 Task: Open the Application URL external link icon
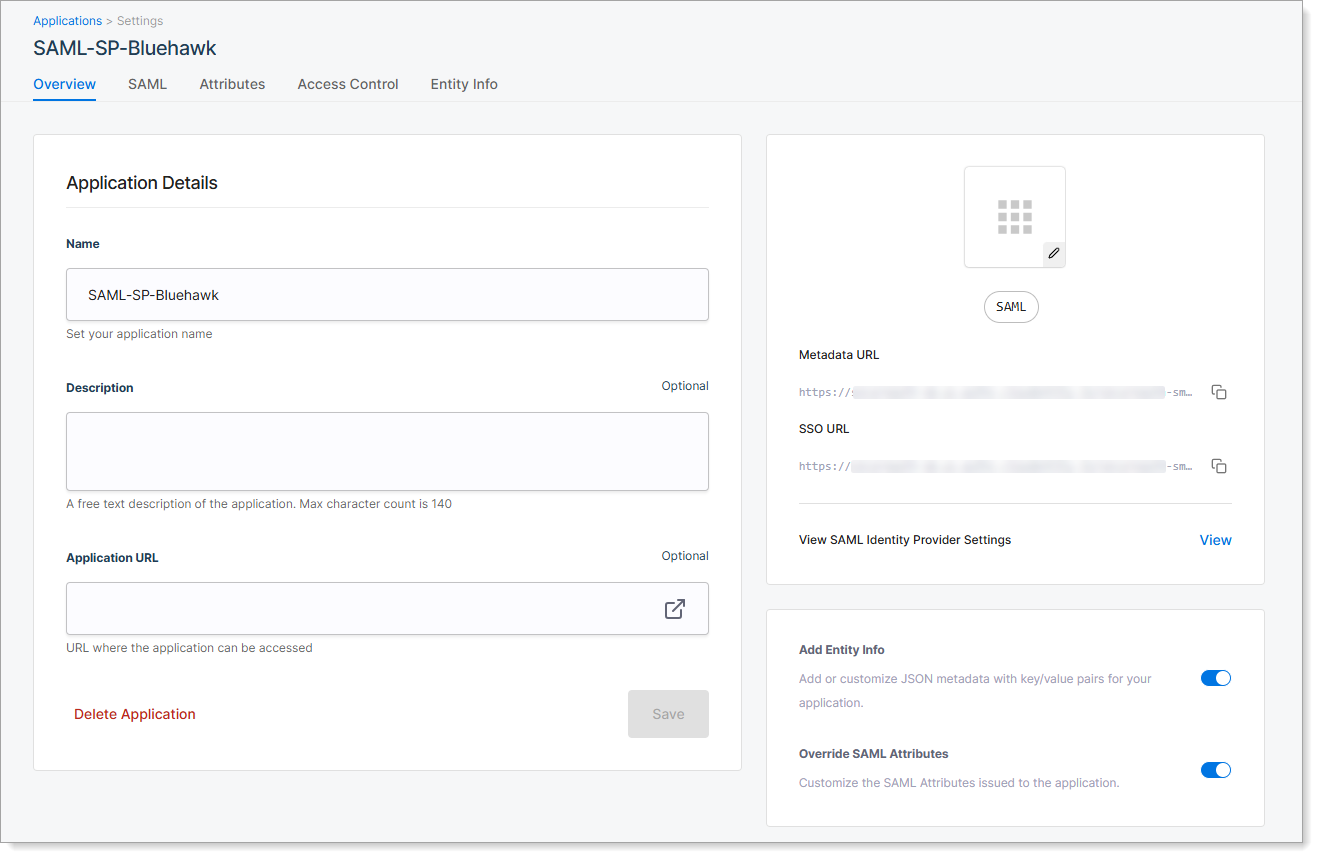(x=675, y=608)
